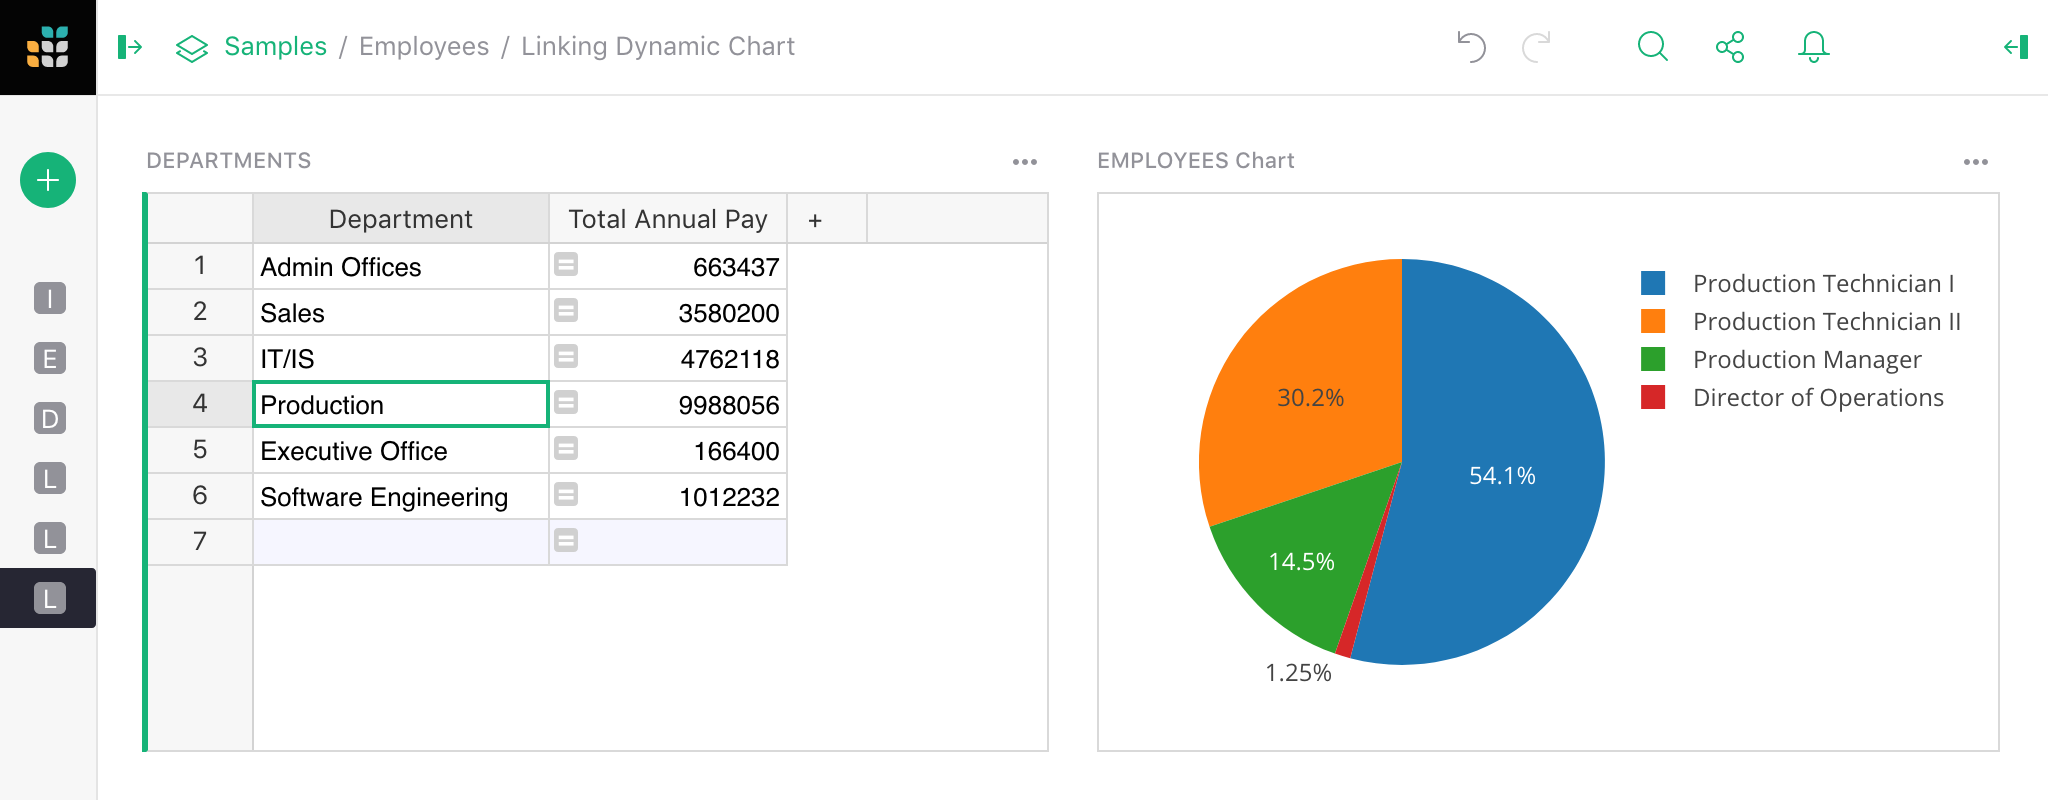Toggle Production Technician I legend entry
Screen dimensions: 2048x800
1823,284
